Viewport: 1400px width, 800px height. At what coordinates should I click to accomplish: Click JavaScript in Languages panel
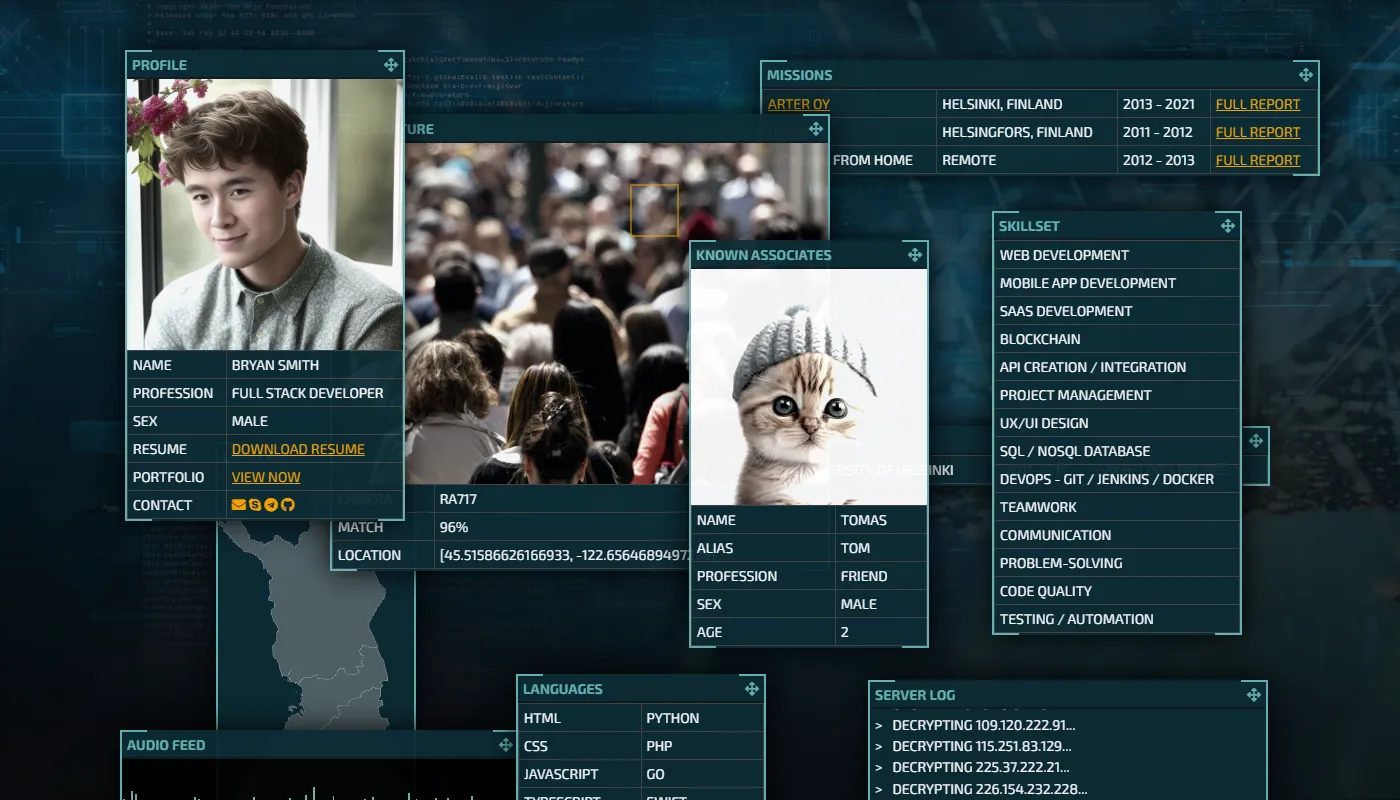click(x=561, y=774)
